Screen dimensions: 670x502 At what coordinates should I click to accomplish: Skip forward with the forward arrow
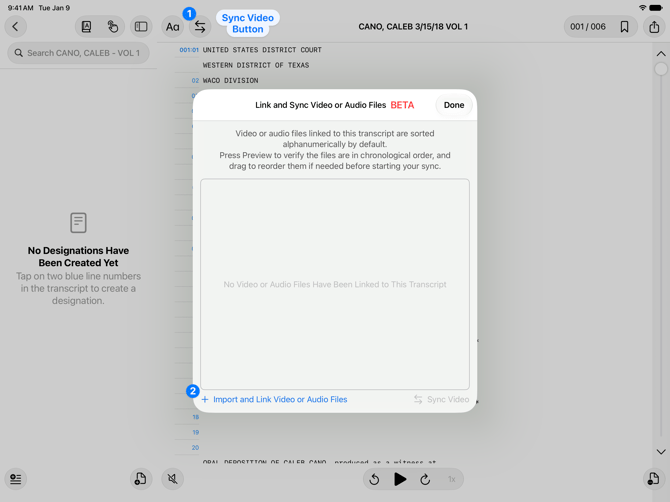click(x=425, y=479)
